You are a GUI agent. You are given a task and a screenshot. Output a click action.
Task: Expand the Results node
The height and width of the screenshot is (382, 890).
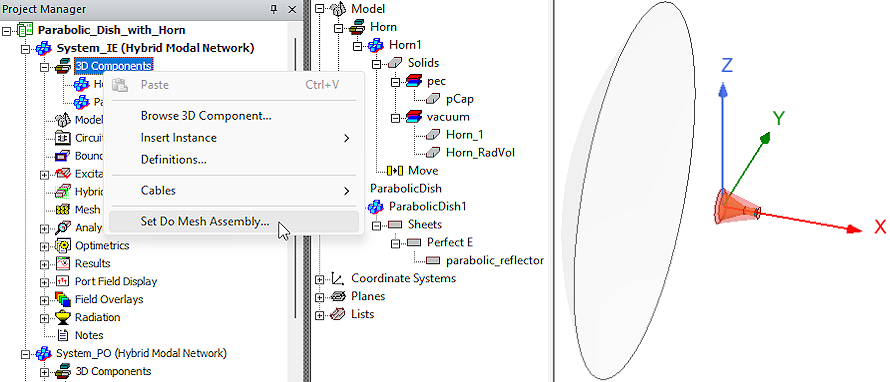(x=44, y=264)
